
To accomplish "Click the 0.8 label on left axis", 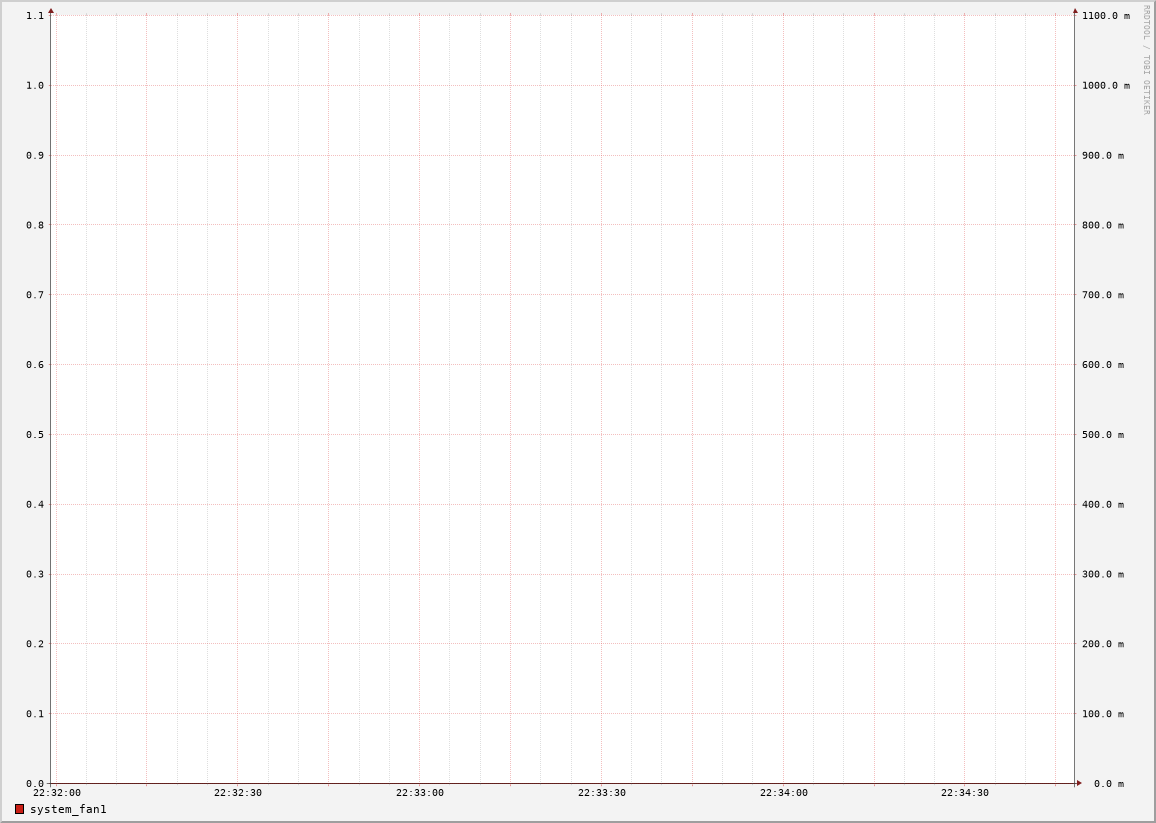I will pyautogui.click(x=35, y=225).
